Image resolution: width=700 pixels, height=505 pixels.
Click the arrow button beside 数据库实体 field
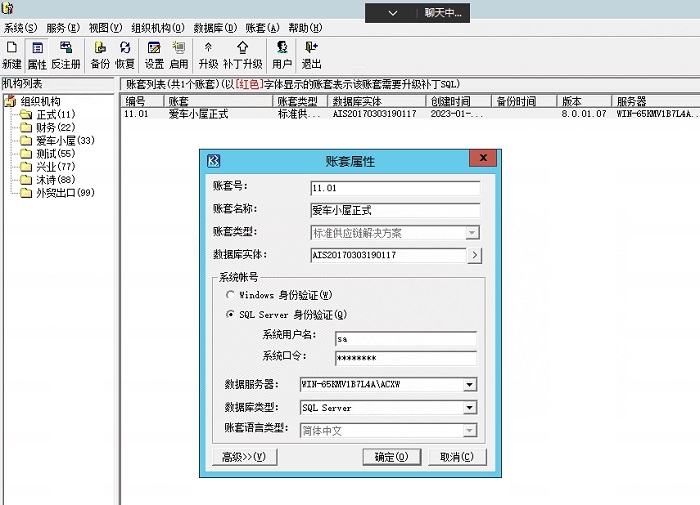(474, 255)
